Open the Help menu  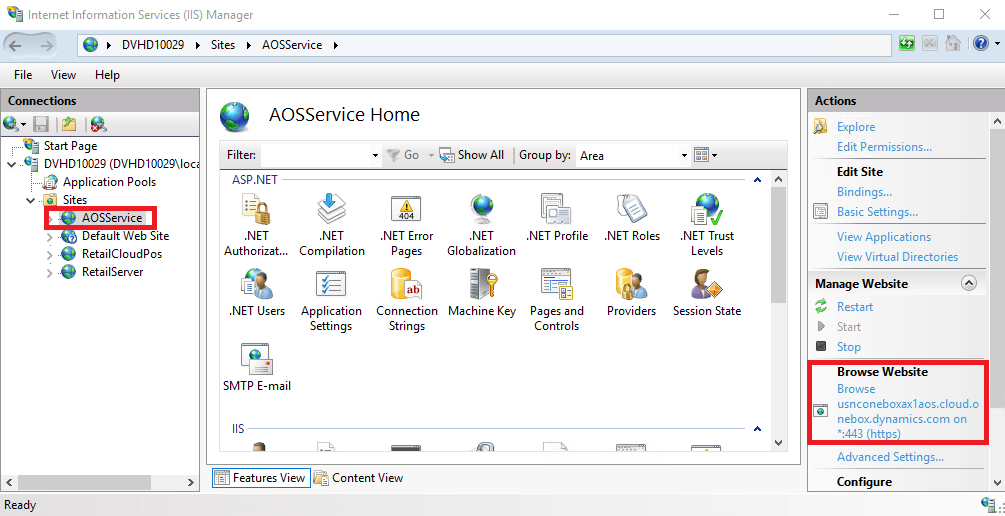pyautogui.click(x=108, y=75)
